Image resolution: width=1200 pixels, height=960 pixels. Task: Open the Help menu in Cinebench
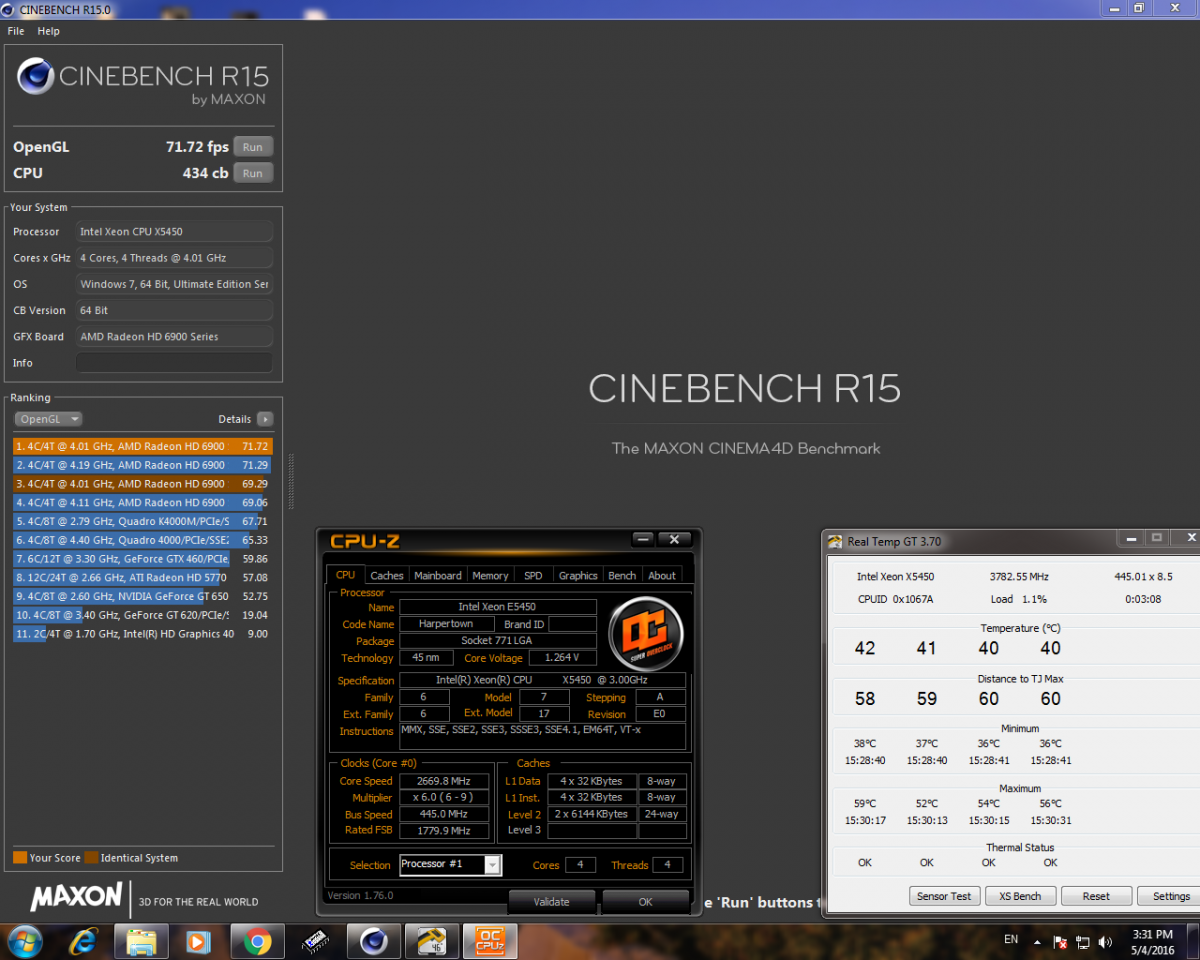[x=49, y=31]
